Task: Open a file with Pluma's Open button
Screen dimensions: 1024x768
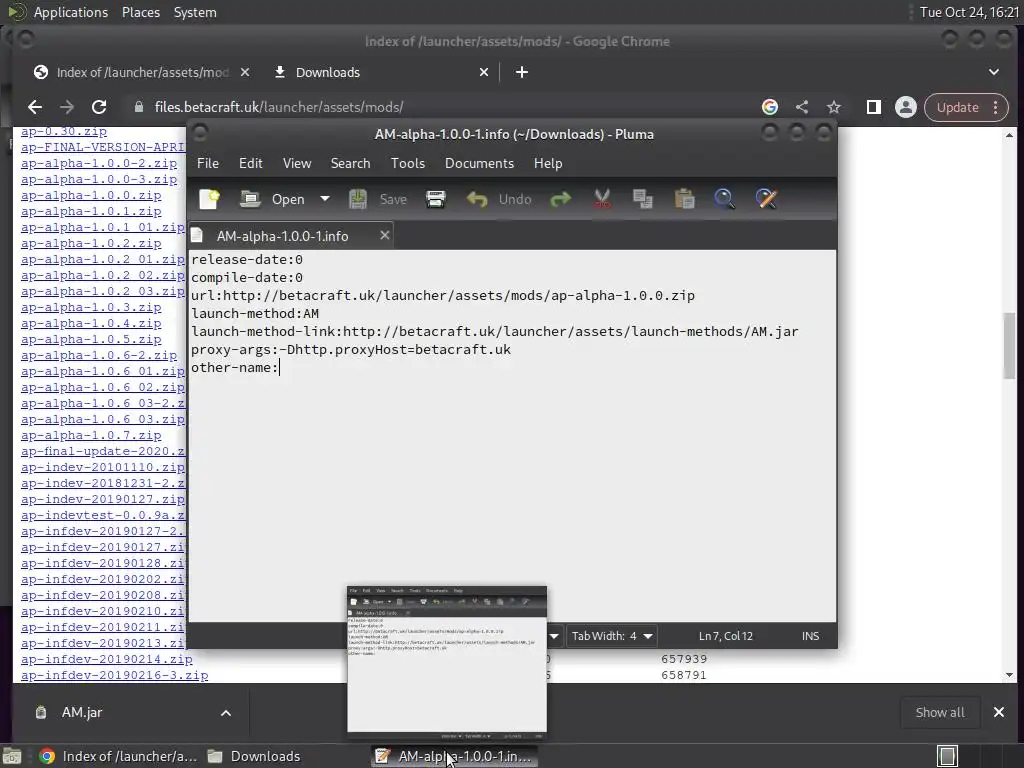Action: pos(273,199)
